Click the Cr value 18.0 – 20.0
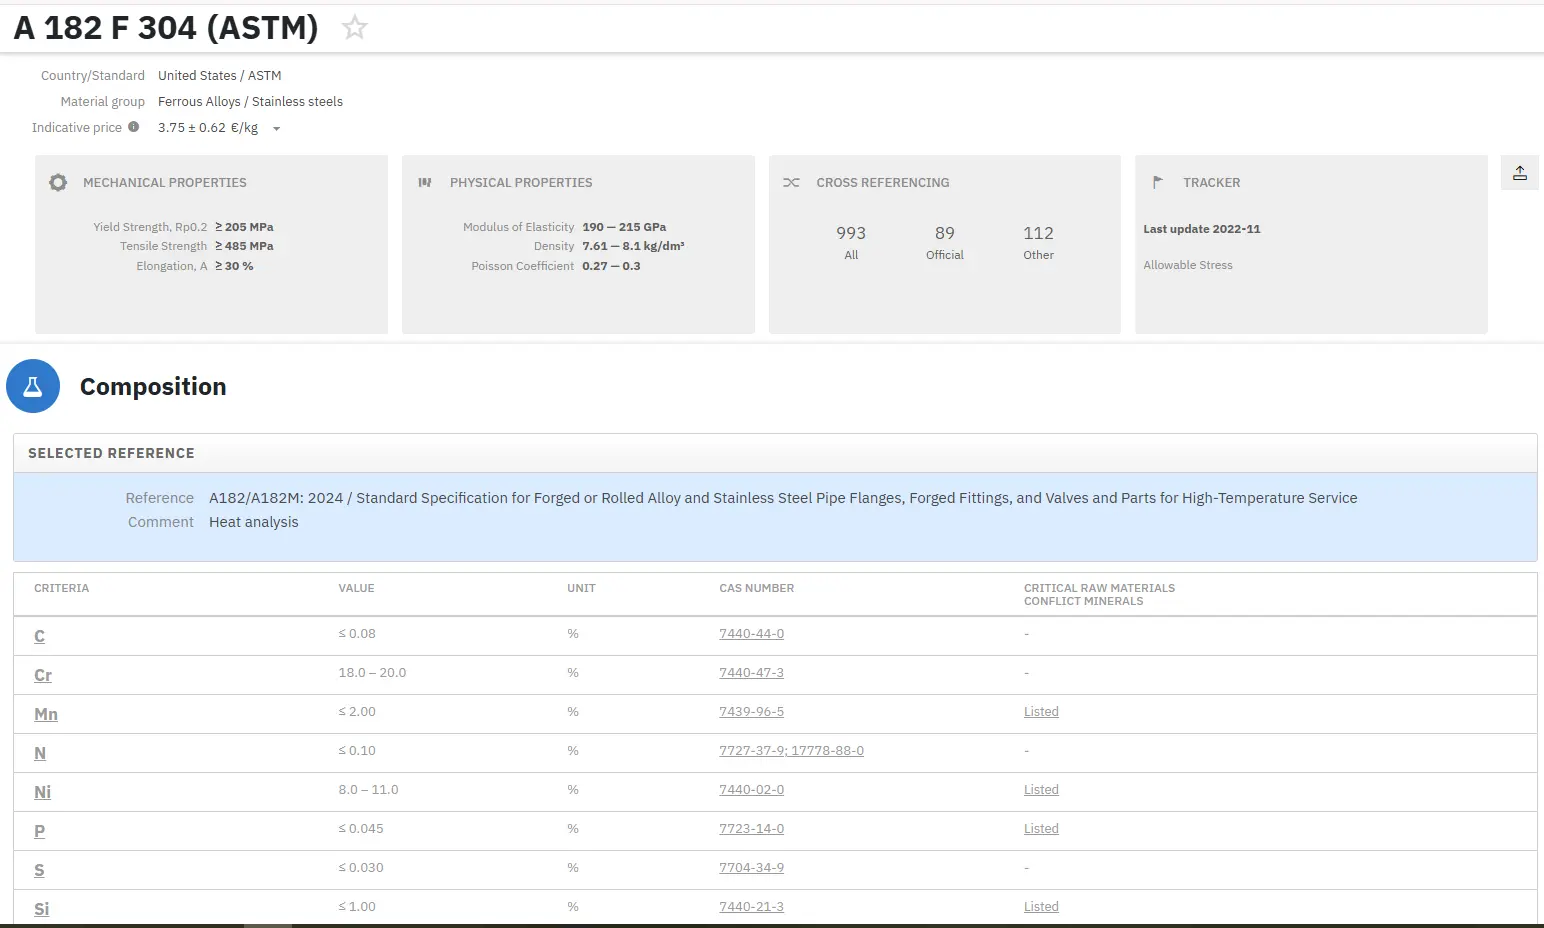1544x928 pixels. 372,673
